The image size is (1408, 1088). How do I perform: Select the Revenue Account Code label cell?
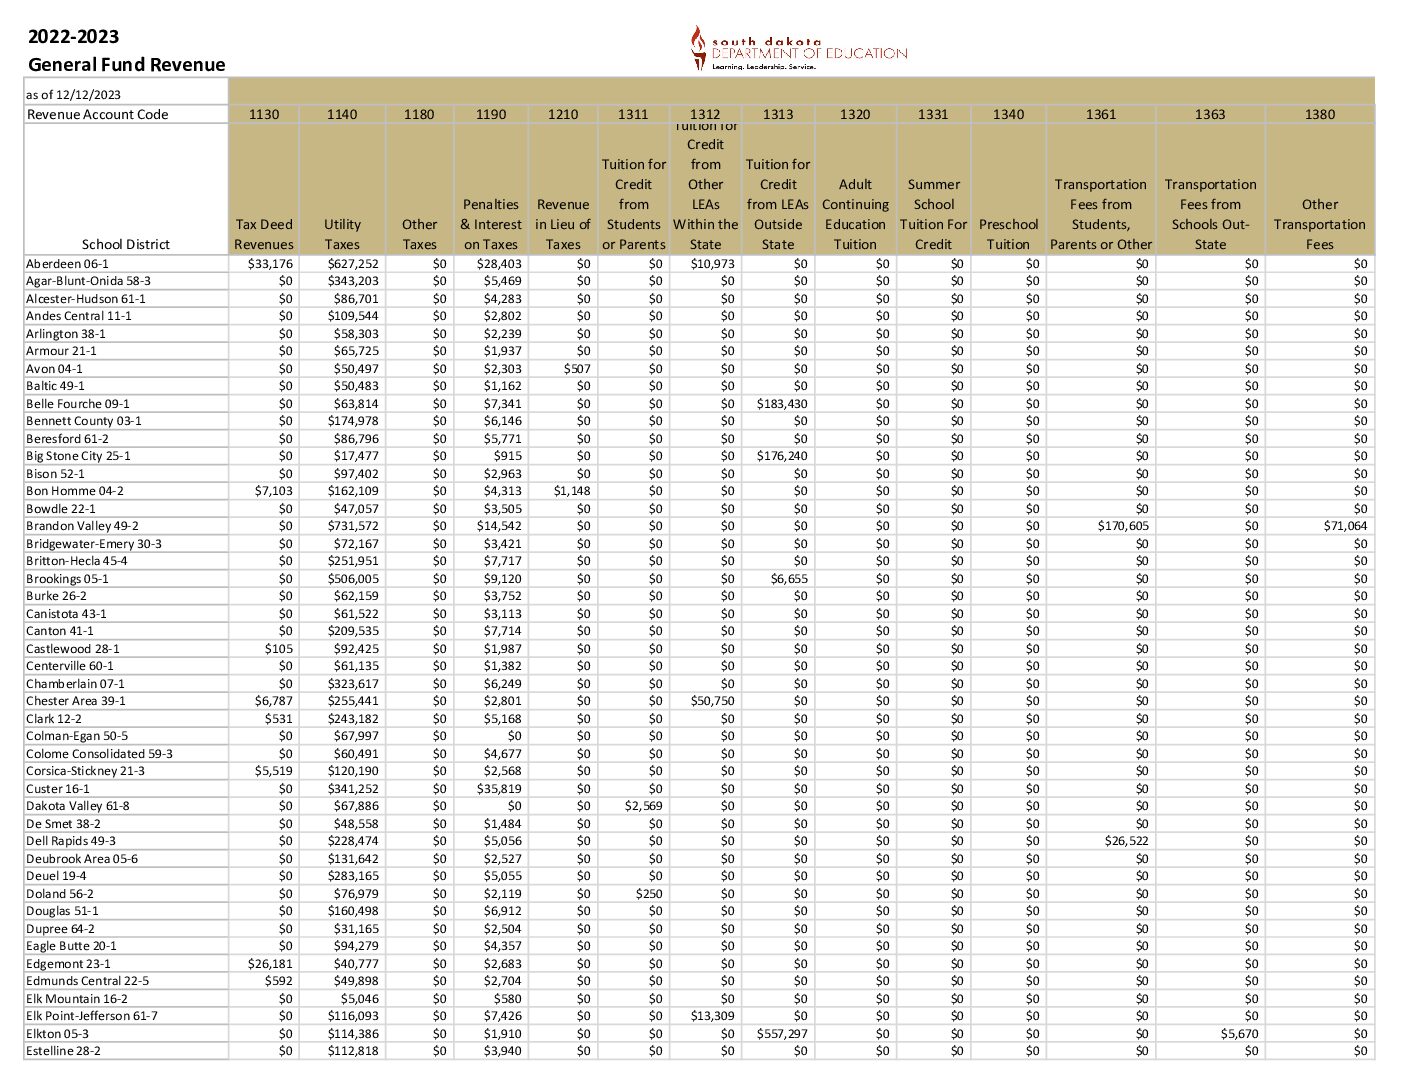tap(97, 114)
